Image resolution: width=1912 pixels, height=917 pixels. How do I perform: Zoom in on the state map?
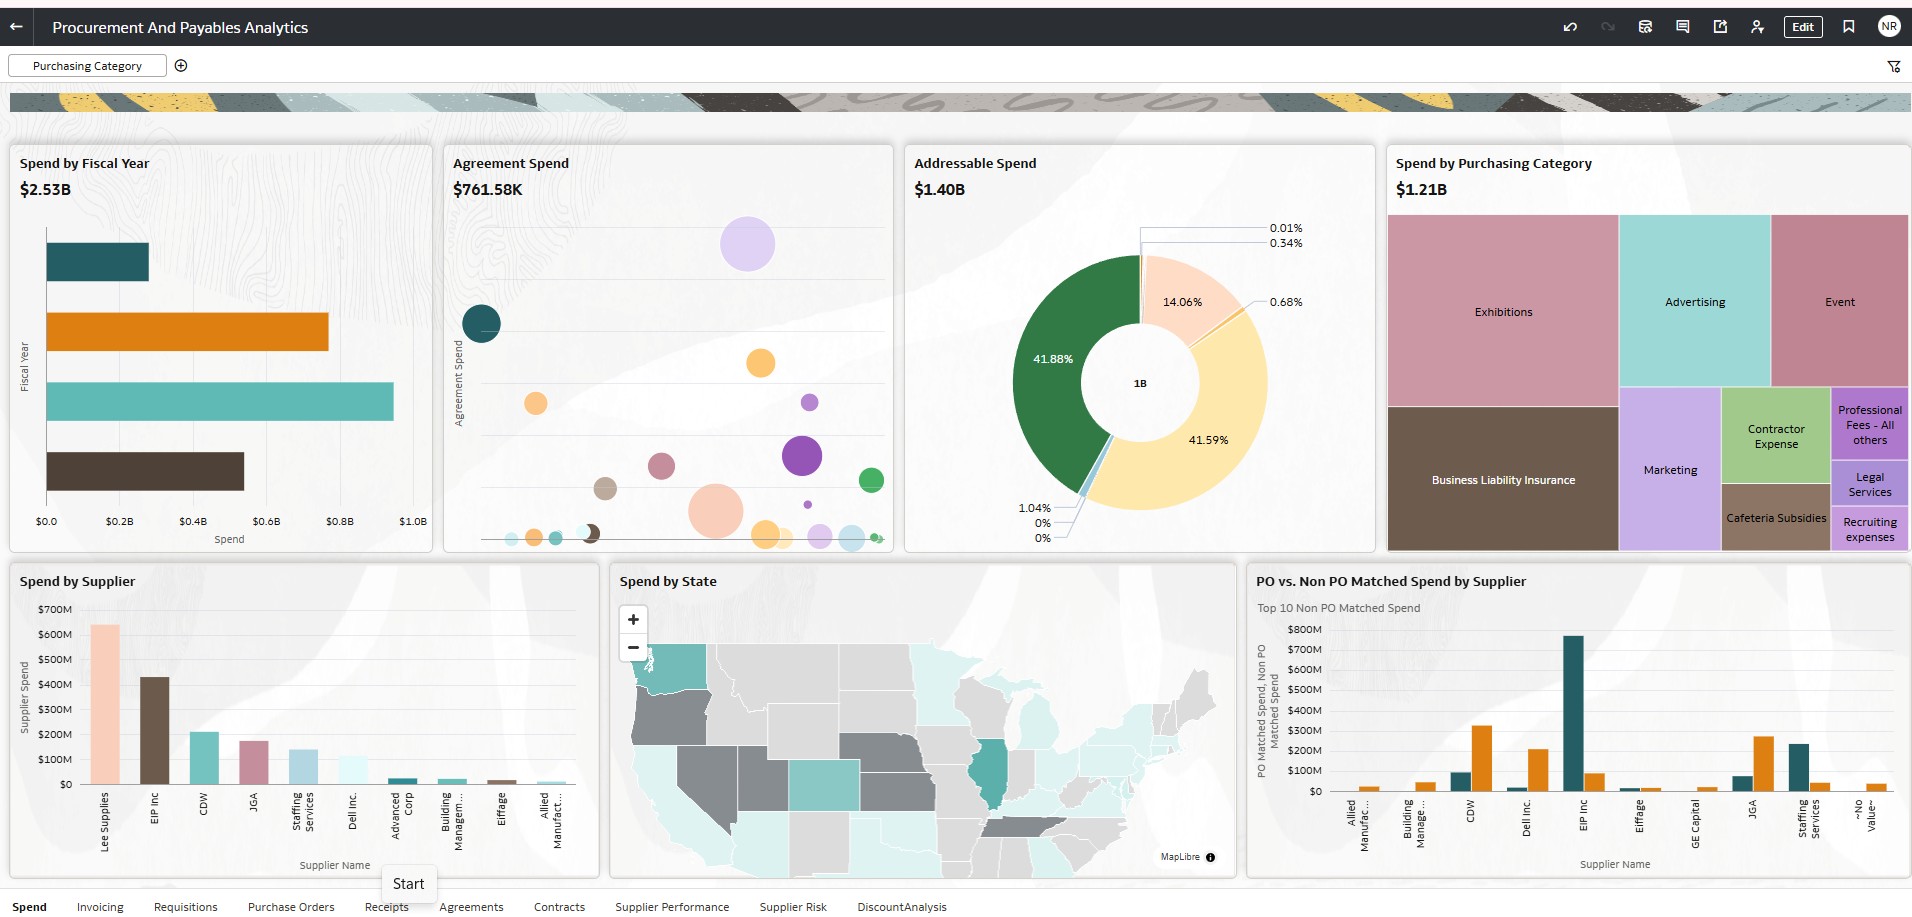coord(633,620)
